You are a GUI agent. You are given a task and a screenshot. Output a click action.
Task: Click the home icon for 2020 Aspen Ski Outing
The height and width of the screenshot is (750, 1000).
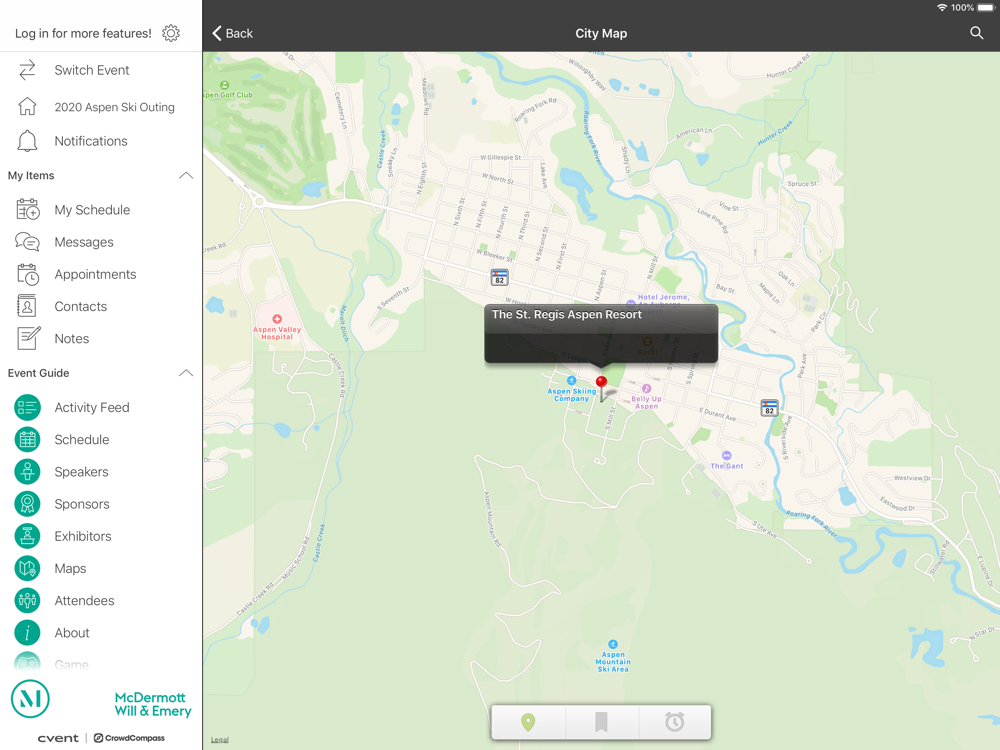(x=27, y=107)
